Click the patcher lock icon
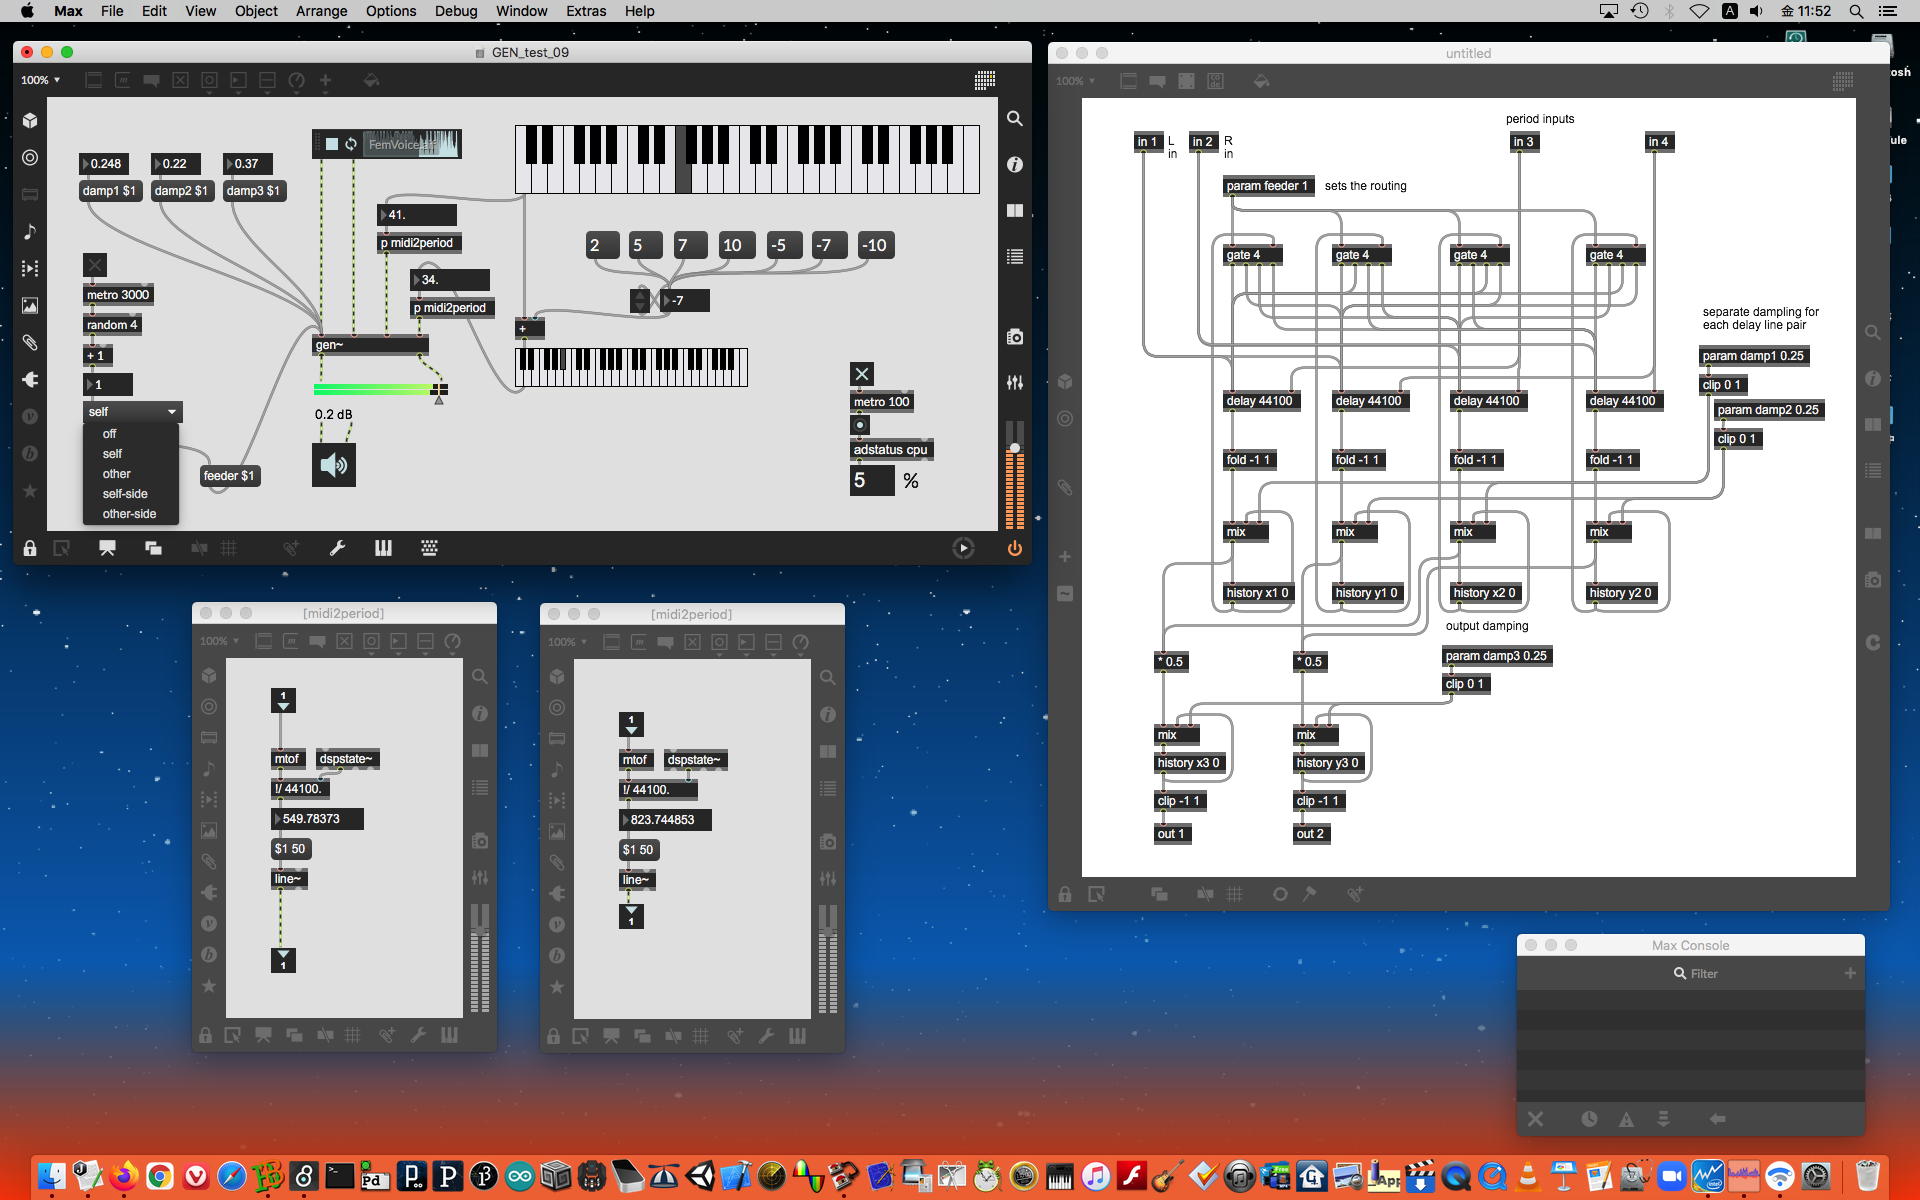The width and height of the screenshot is (1920, 1200). (30, 548)
